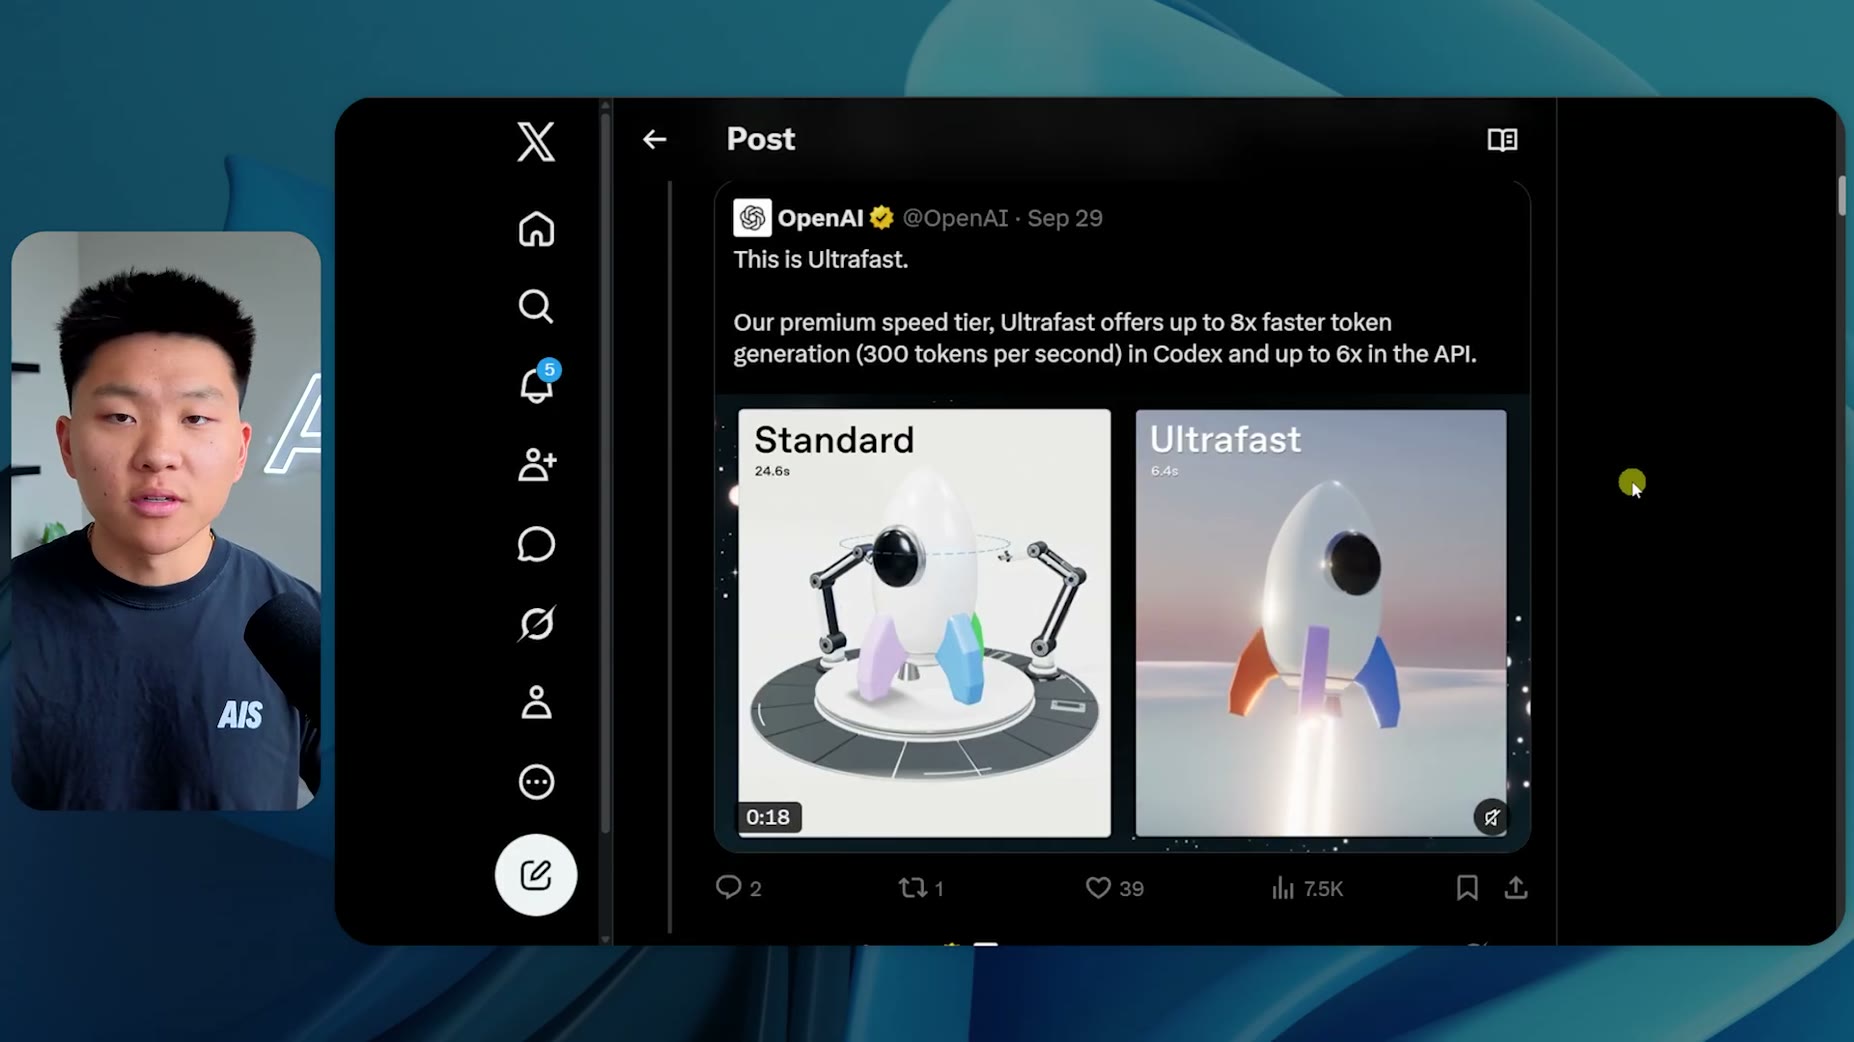Toggle reader view book icon

point(1502,139)
